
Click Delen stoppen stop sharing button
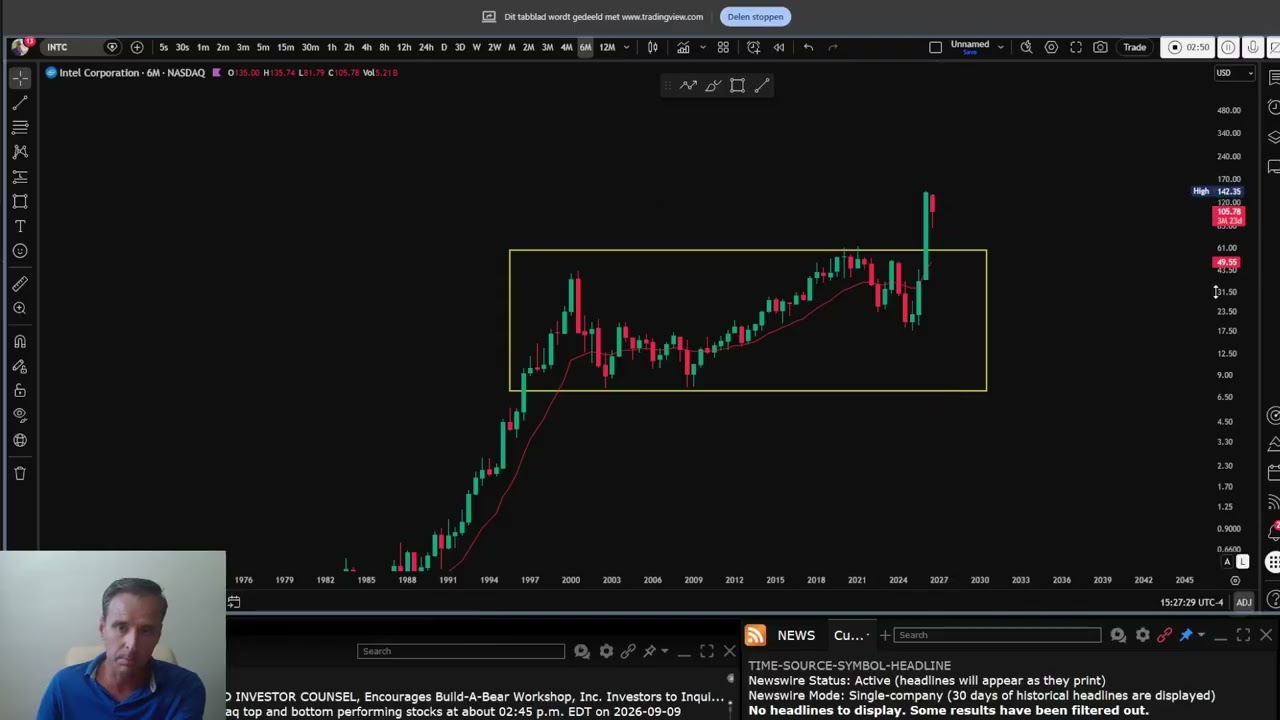point(755,16)
